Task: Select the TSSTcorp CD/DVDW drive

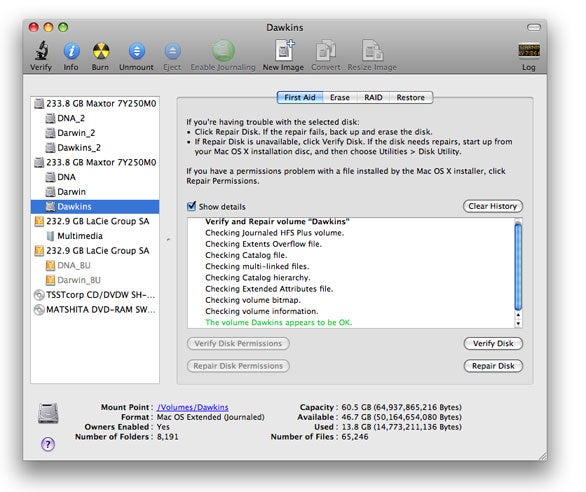Action: click(95, 295)
